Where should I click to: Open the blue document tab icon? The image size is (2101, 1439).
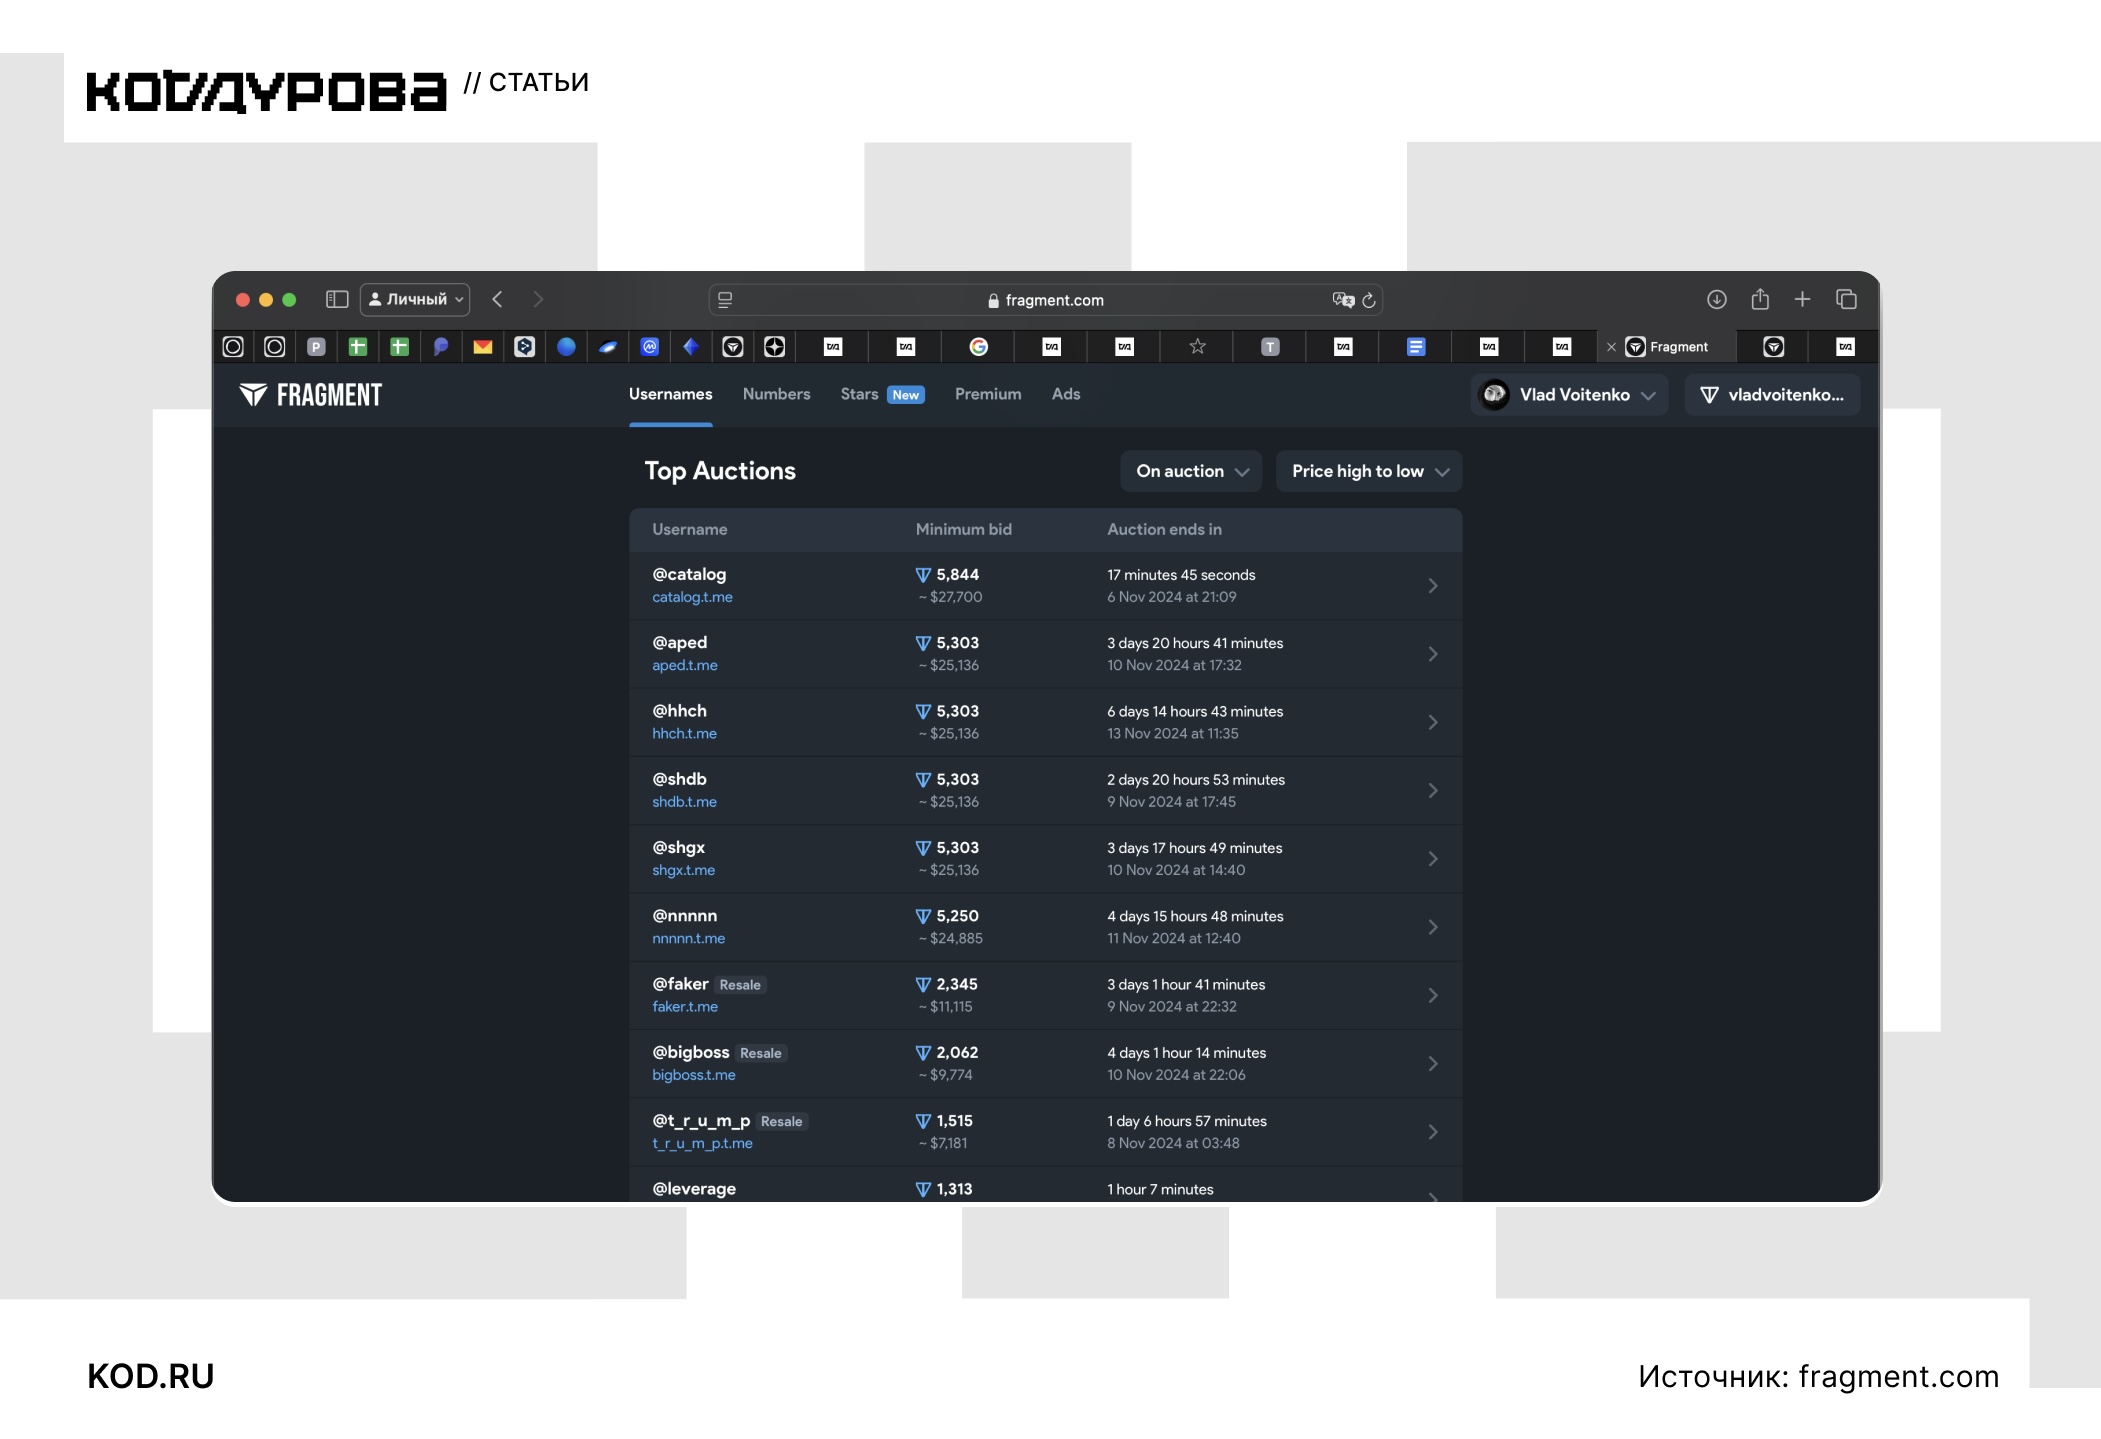(x=1416, y=346)
